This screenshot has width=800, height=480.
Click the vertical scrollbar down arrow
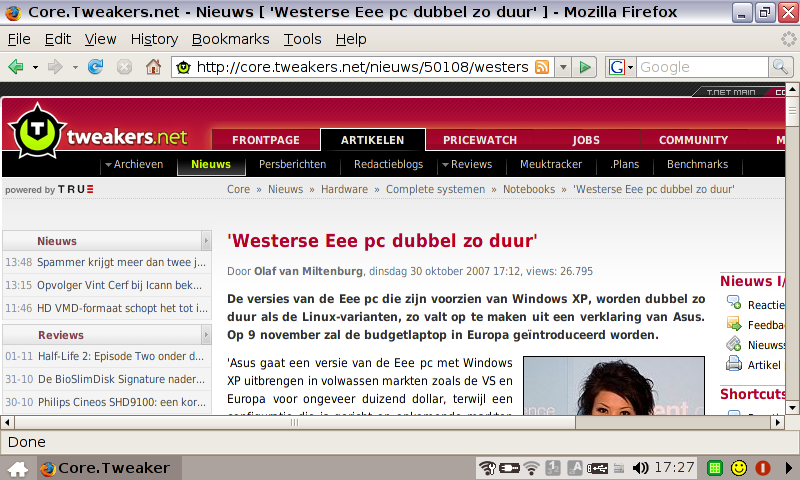(x=792, y=408)
